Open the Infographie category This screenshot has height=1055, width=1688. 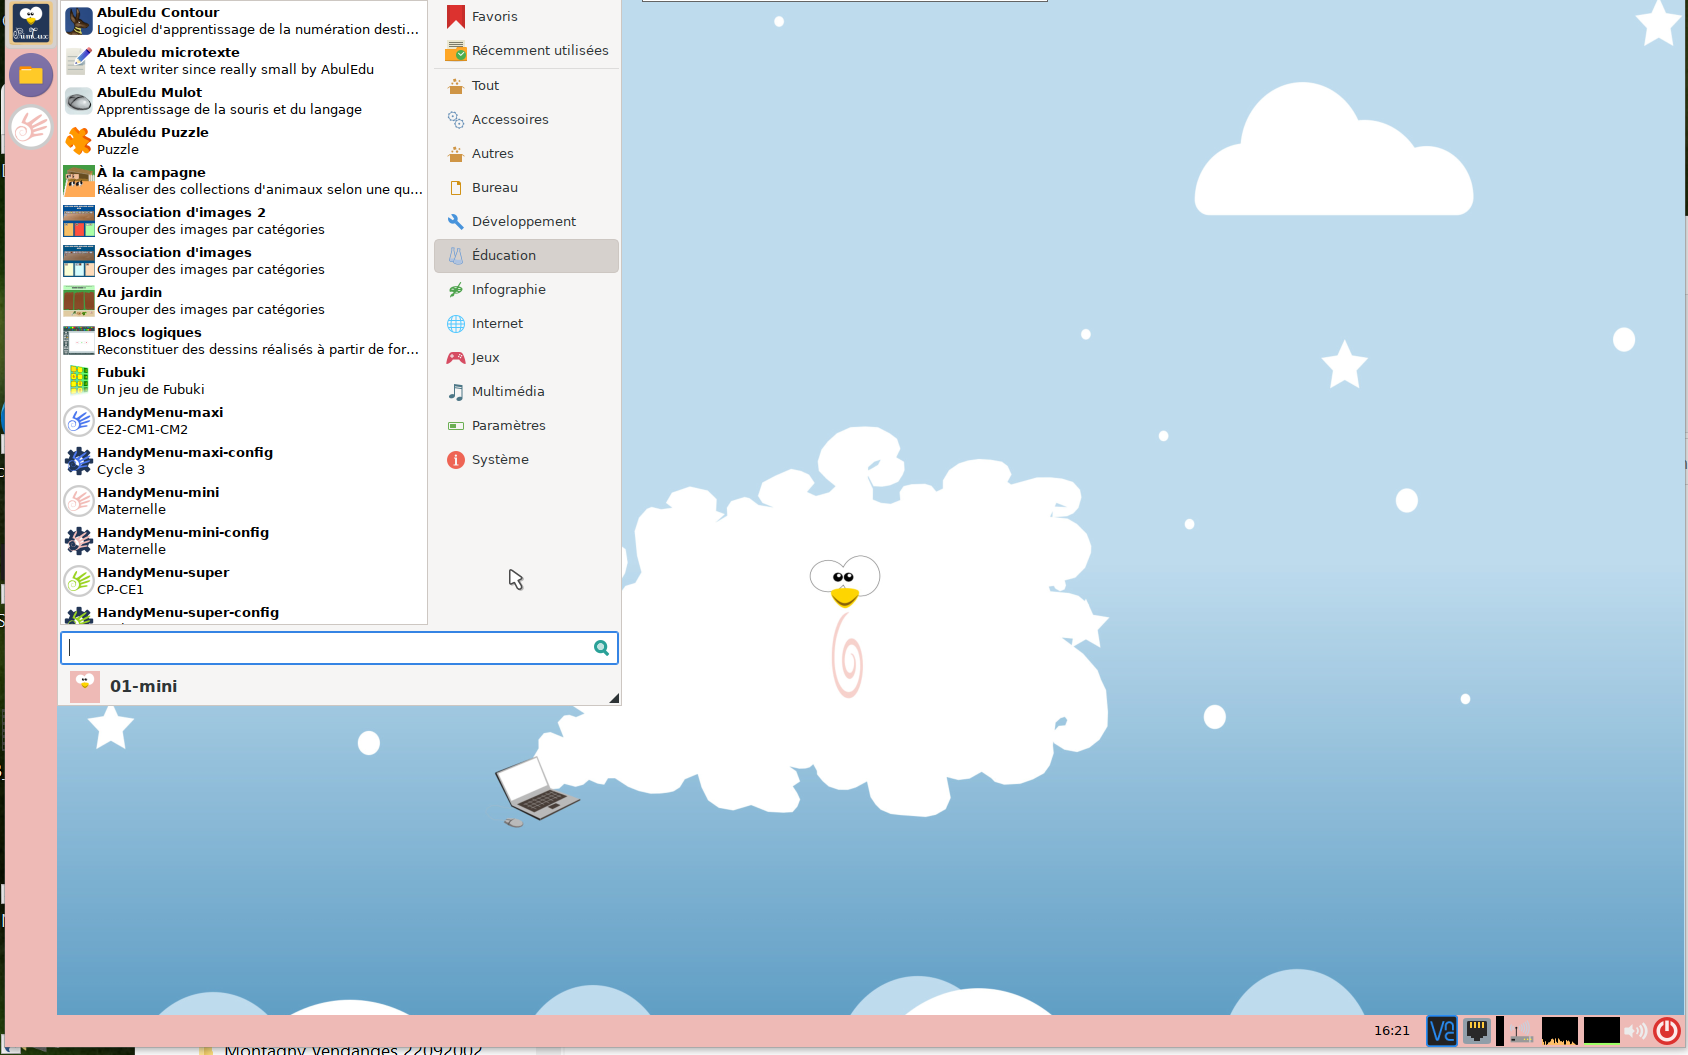[x=527, y=290]
